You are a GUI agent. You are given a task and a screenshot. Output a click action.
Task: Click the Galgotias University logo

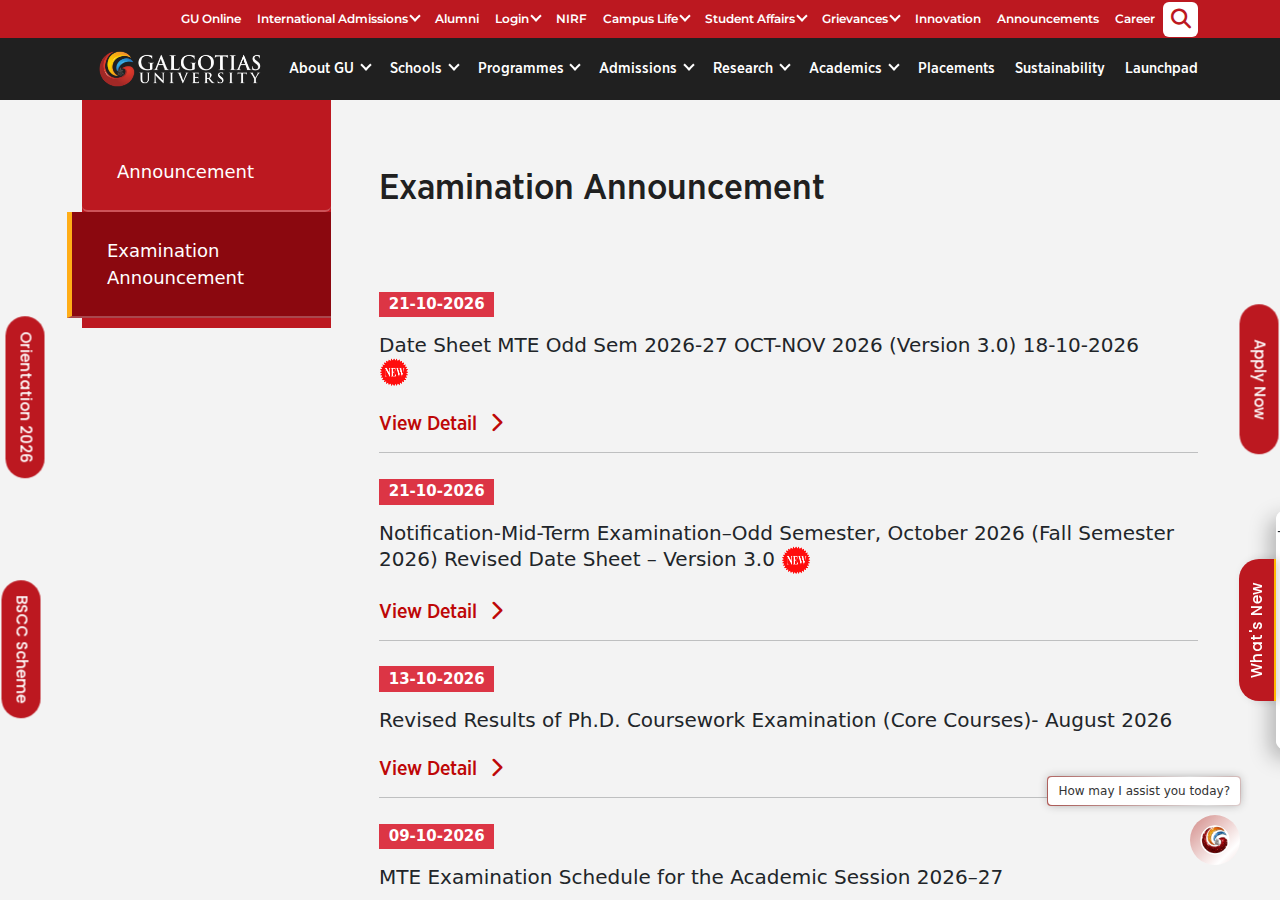(180, 68)
